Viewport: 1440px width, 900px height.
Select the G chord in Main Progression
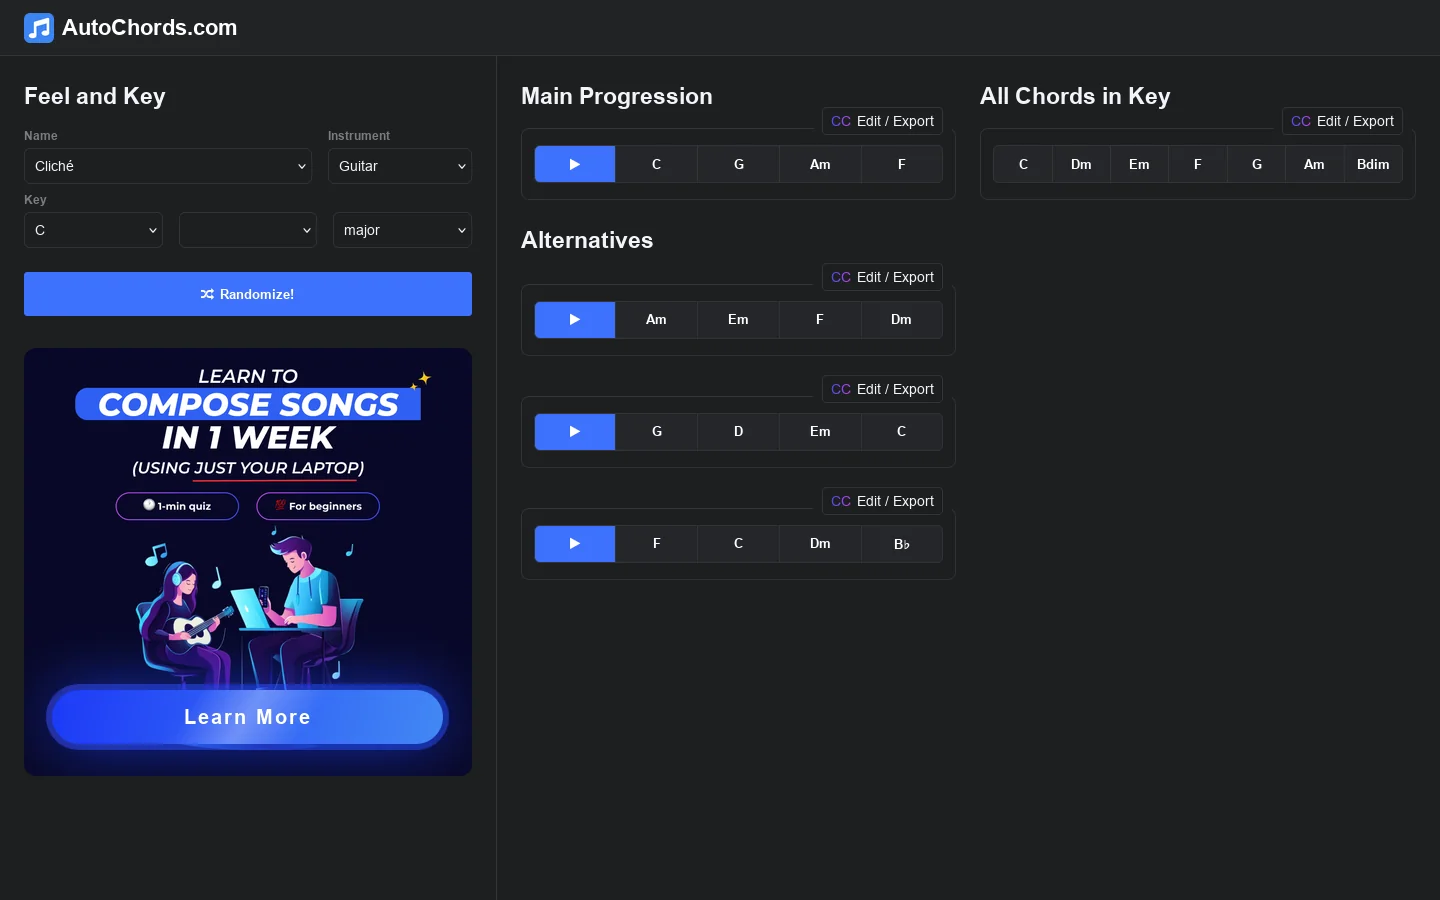[x=739, y=164]
